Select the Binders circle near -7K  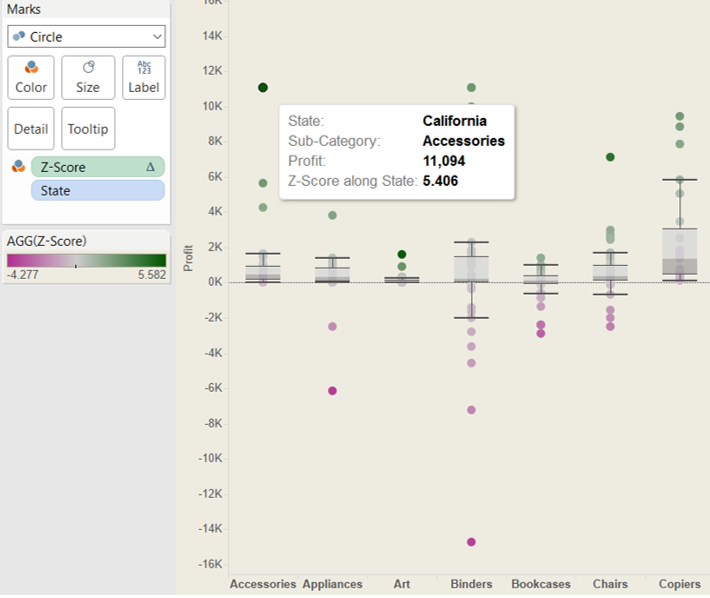[471, 410]
